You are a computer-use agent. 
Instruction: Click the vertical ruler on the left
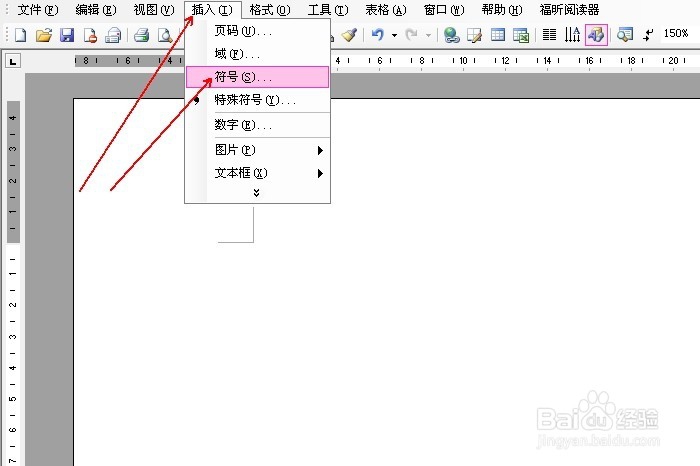click(x=13, y=281)
